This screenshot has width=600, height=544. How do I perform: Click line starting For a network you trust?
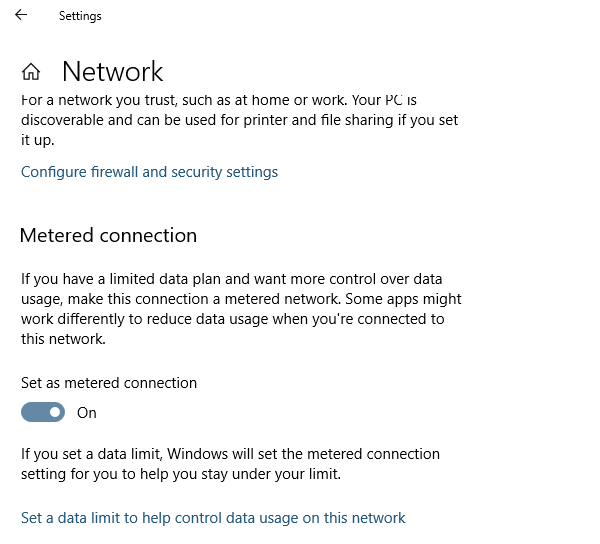tap(219, 100)
